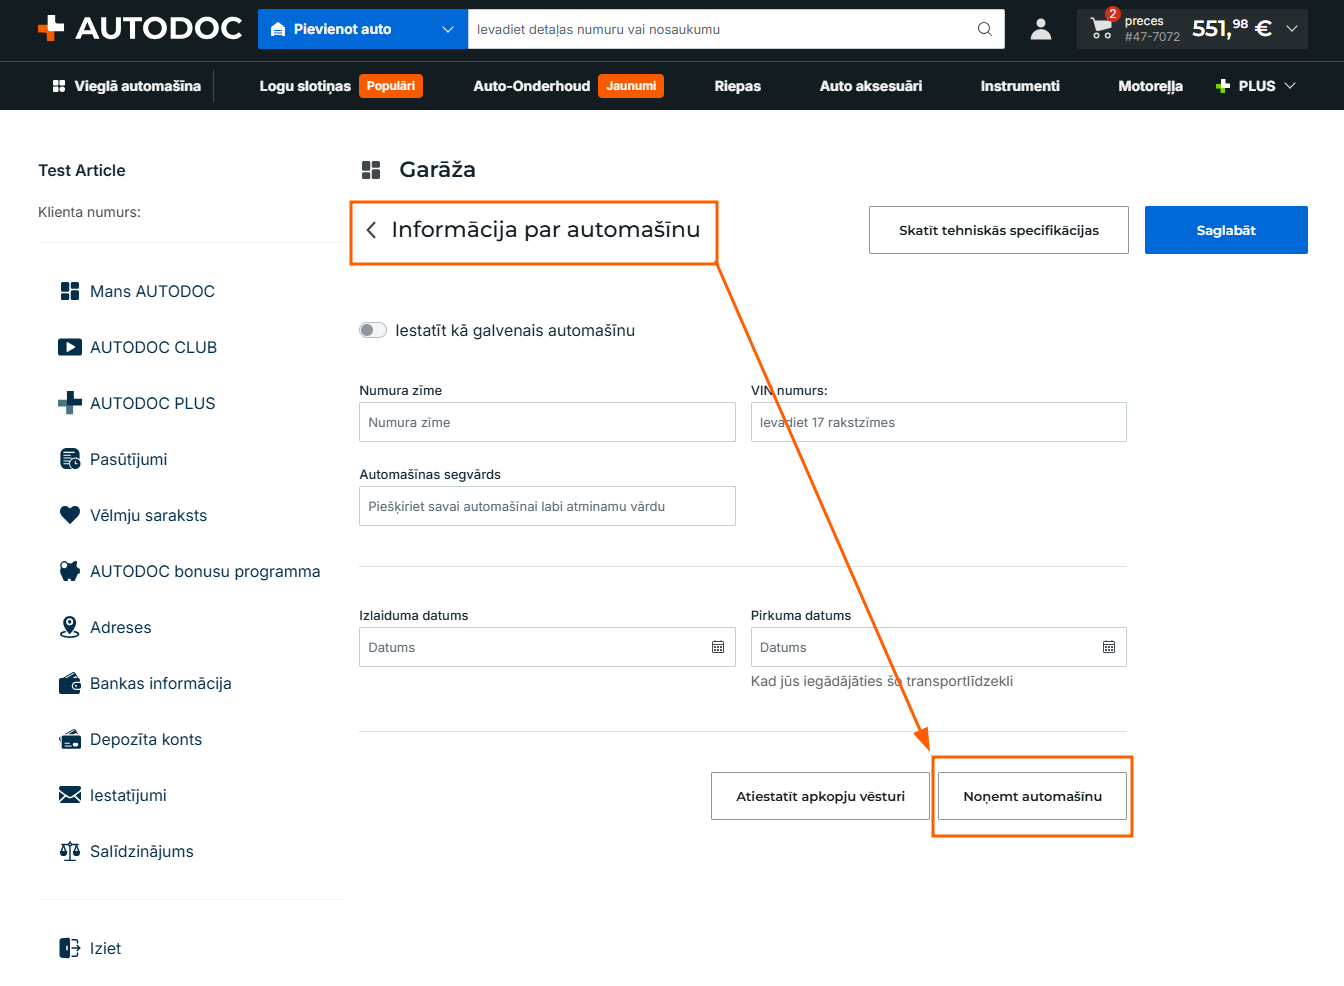This screenshot has width=1344, height=986.
Task: Click the Vieglā automašīna category icon
Action: (59, 86)
